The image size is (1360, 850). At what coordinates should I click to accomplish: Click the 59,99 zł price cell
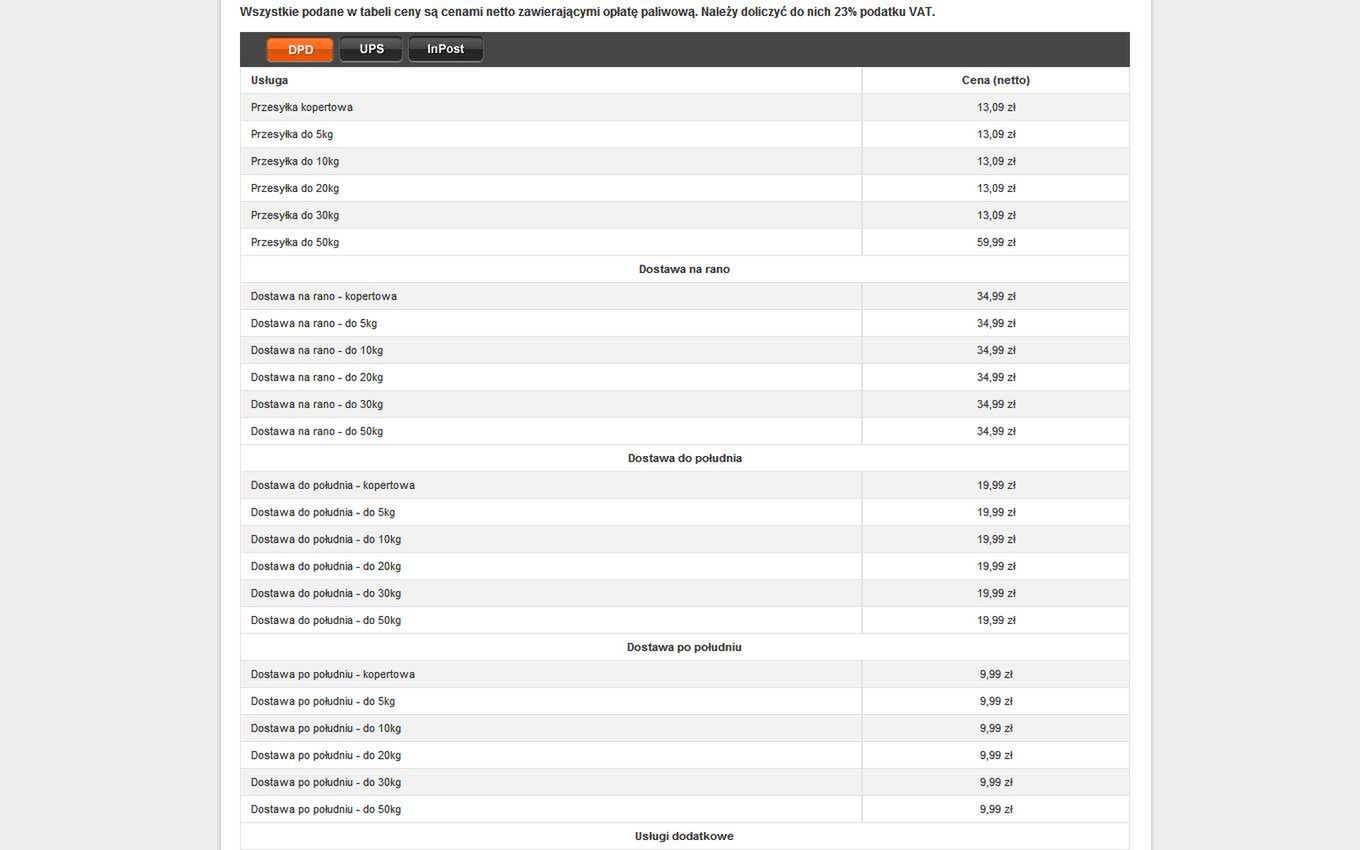996,242
